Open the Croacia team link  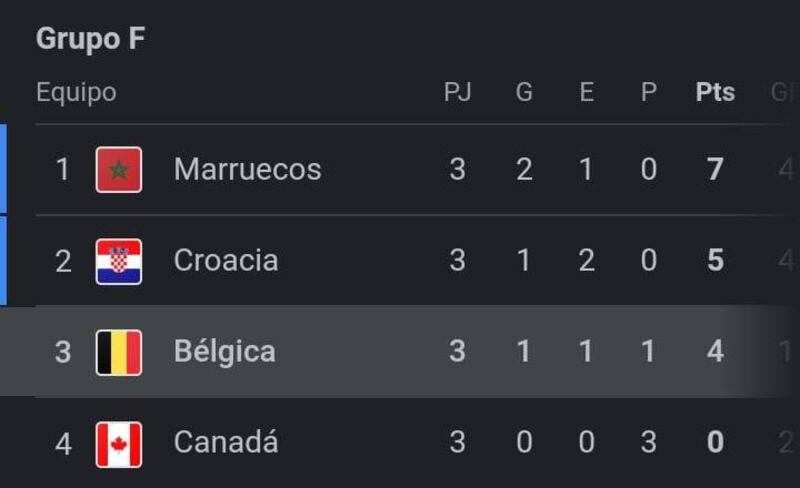pos(226,261)
